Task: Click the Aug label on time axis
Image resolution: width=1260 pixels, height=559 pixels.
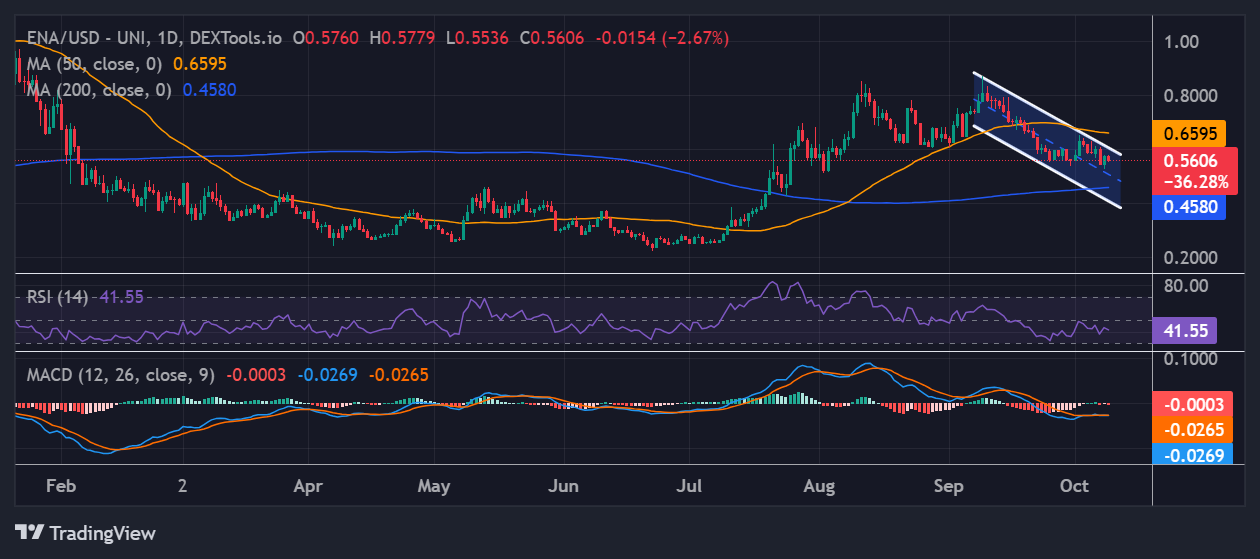Action: point(817,486)
